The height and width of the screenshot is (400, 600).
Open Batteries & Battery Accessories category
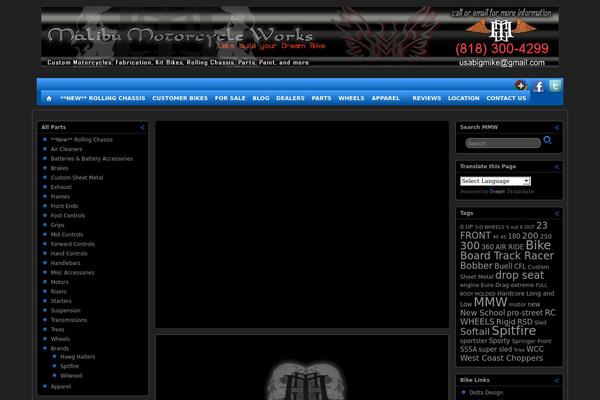91,159
